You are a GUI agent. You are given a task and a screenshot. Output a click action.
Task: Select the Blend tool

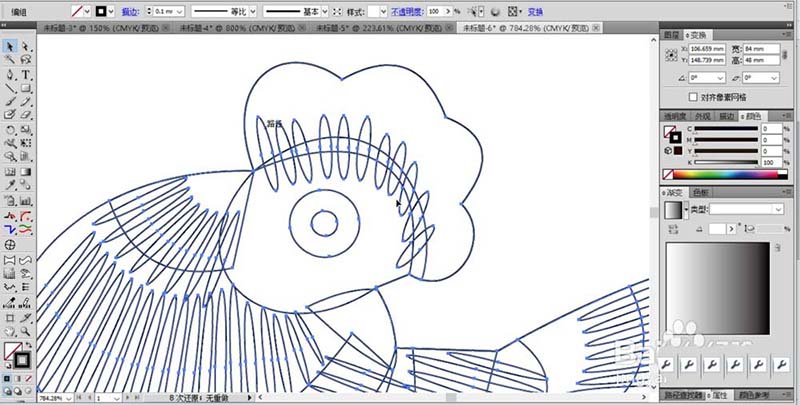(x=26, y=185)
